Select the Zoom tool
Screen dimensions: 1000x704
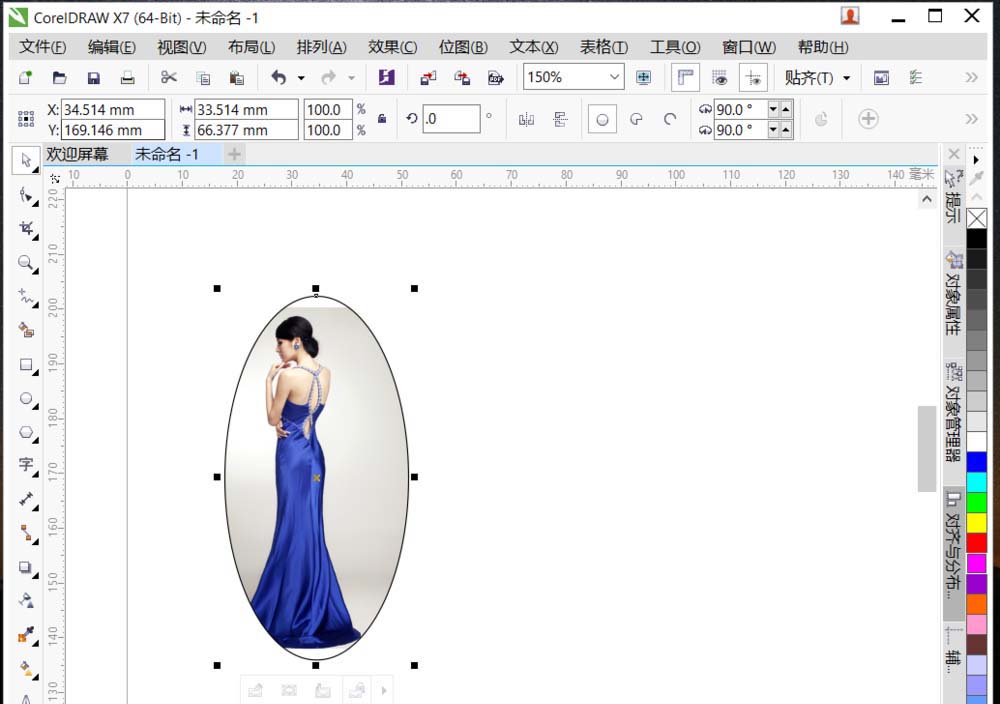click(25, 264)
